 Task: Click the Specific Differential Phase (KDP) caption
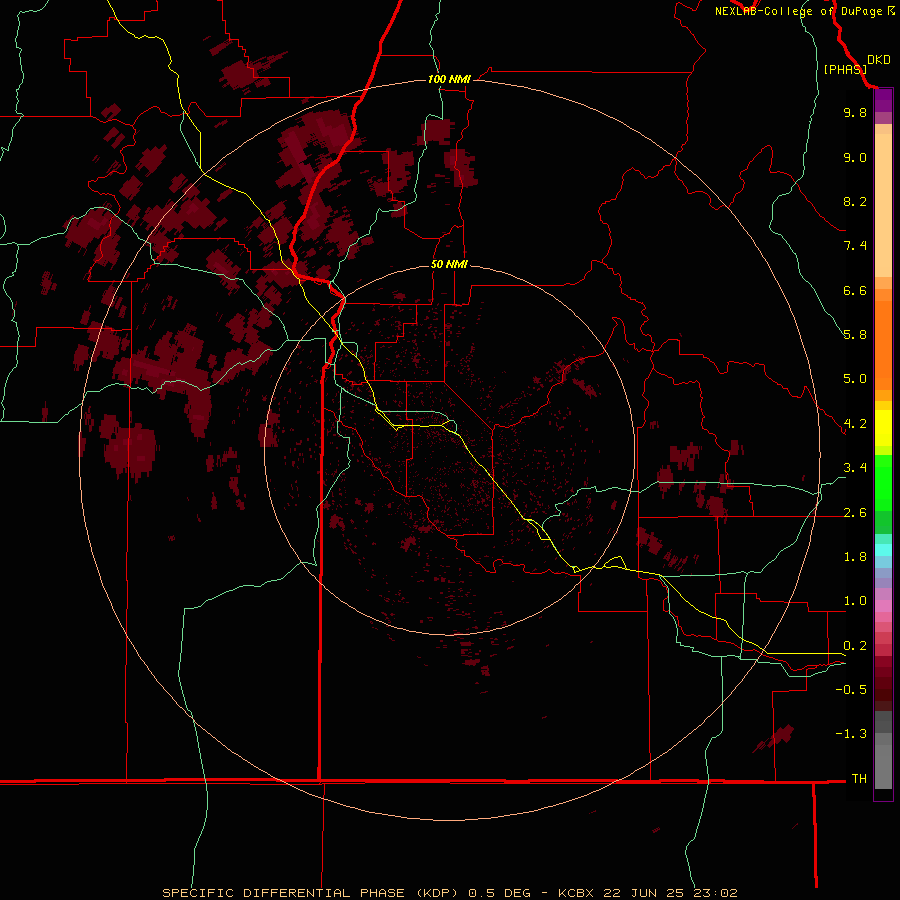(310, 893)
